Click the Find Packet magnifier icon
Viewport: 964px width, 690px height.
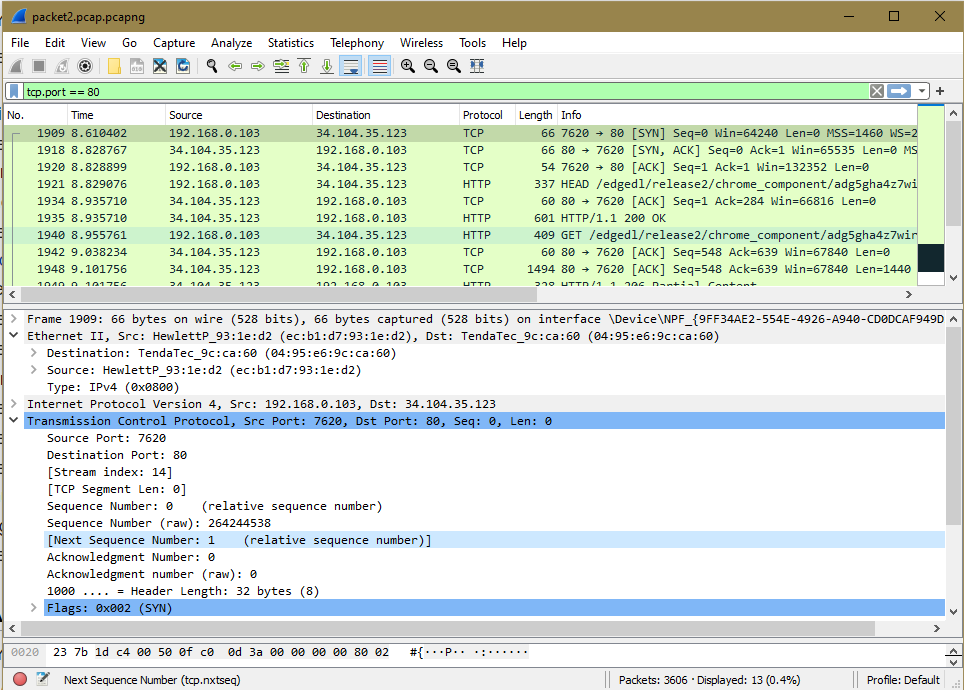[x=212, y=66]
